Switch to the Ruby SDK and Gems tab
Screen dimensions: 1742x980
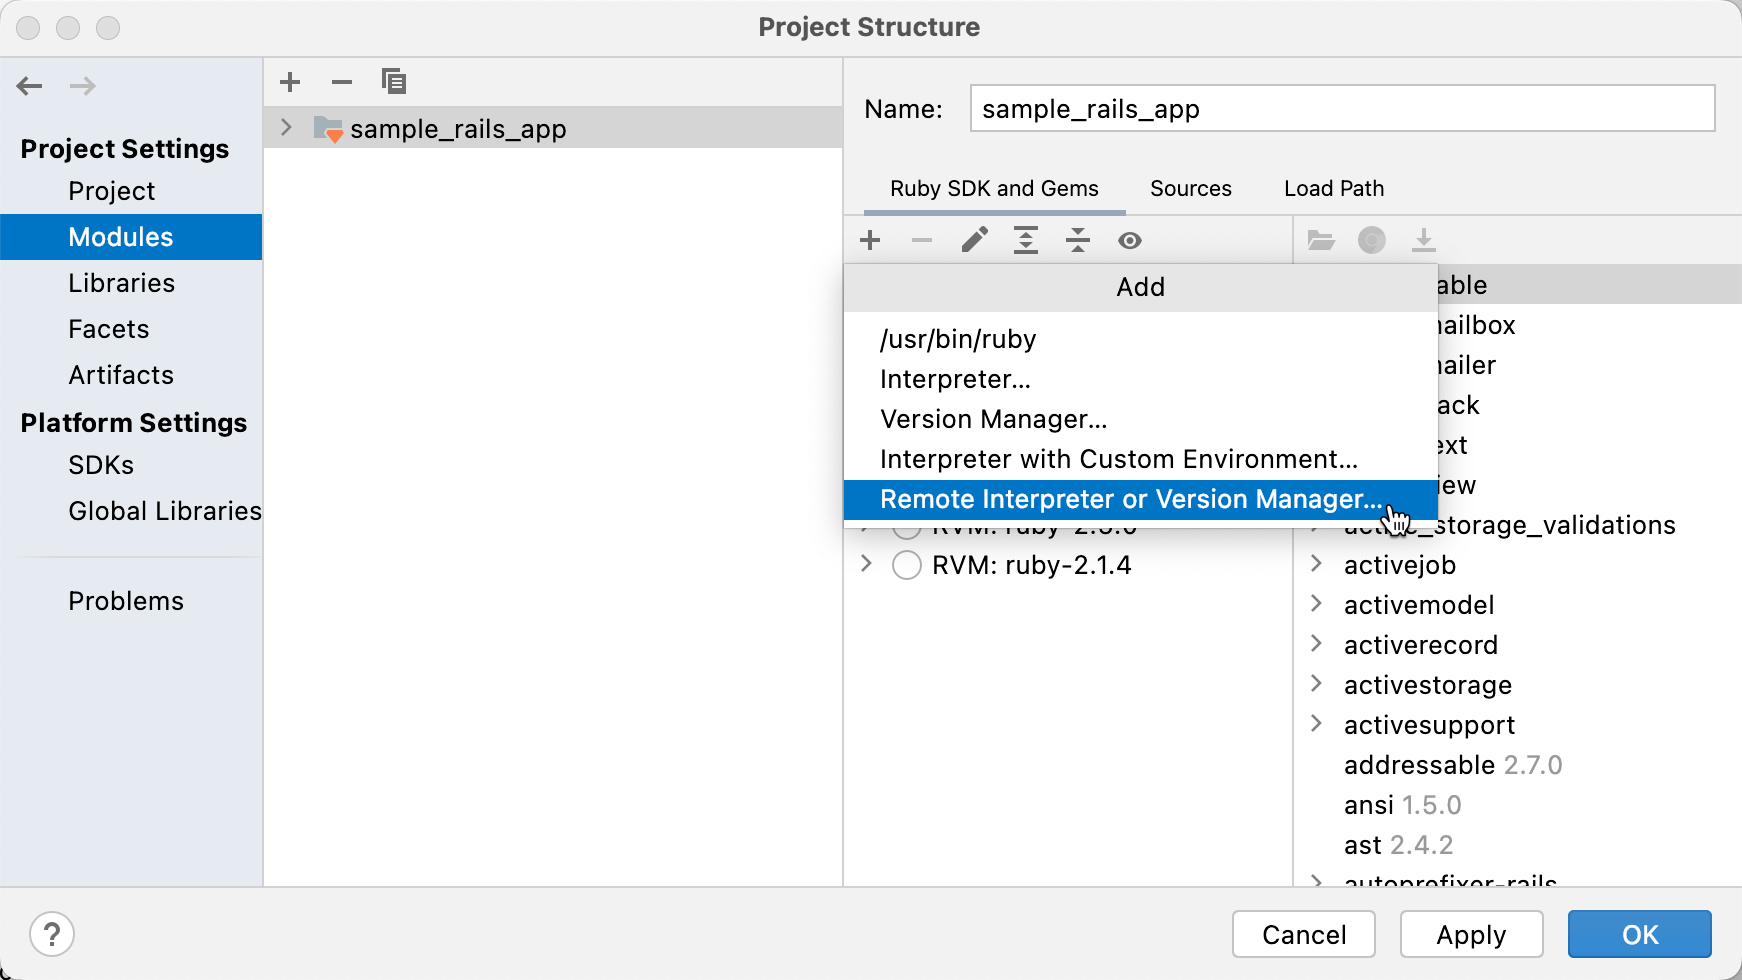click(x=994, y=189)
